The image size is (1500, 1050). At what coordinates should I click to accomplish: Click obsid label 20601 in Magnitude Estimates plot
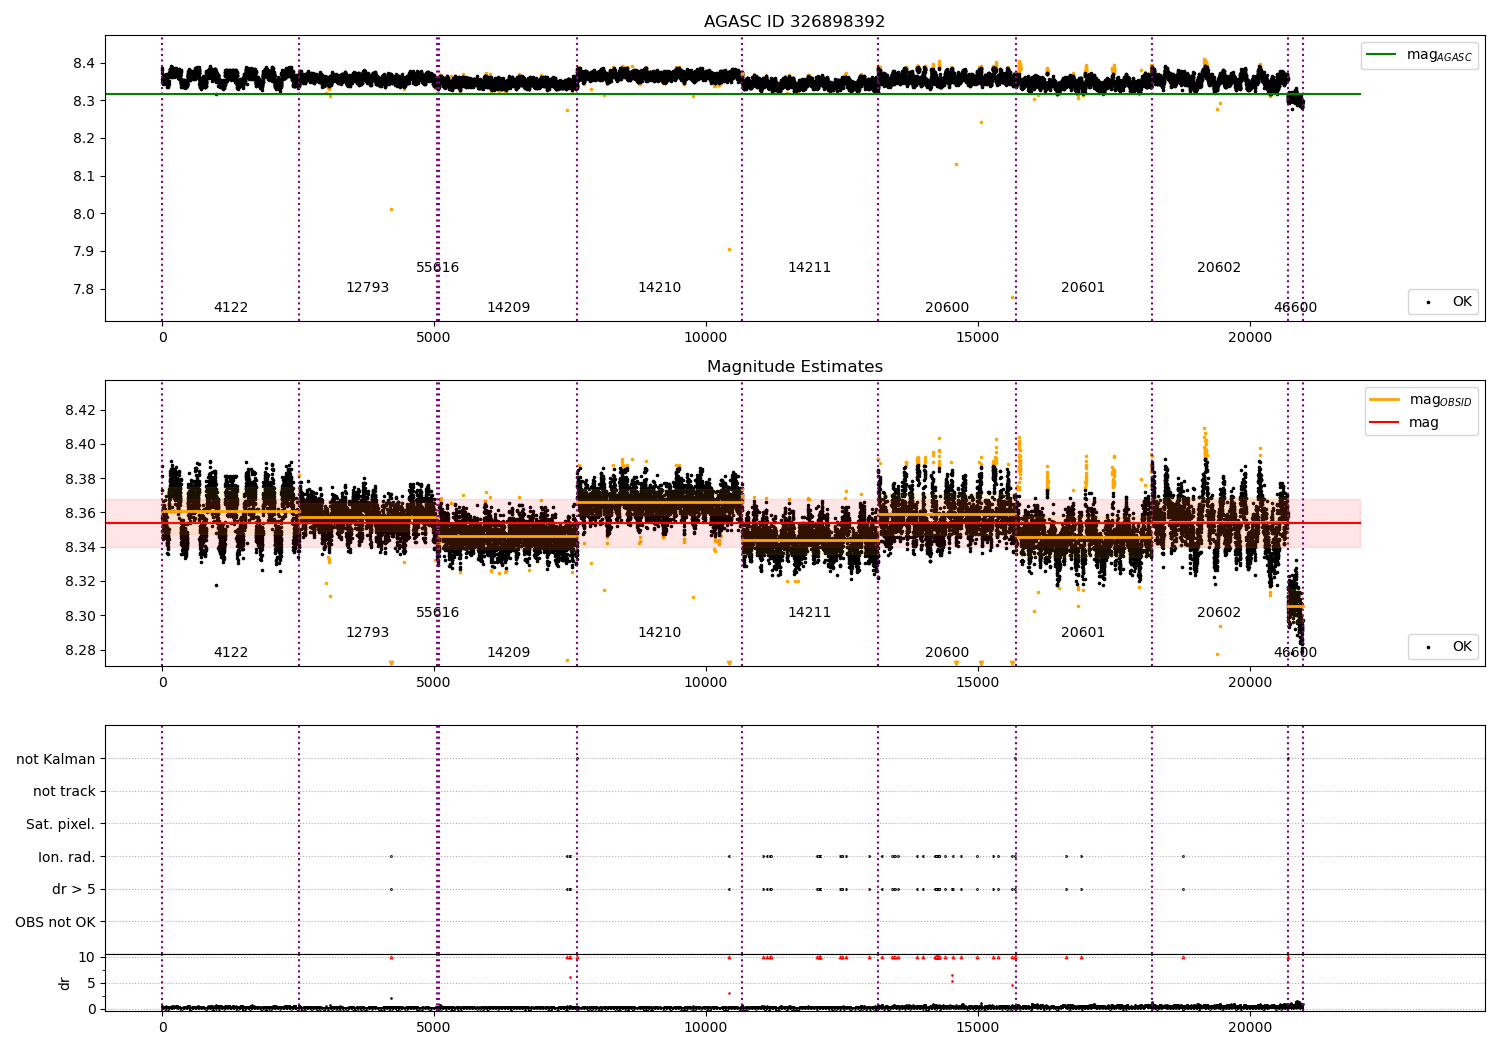point(1083,632)
